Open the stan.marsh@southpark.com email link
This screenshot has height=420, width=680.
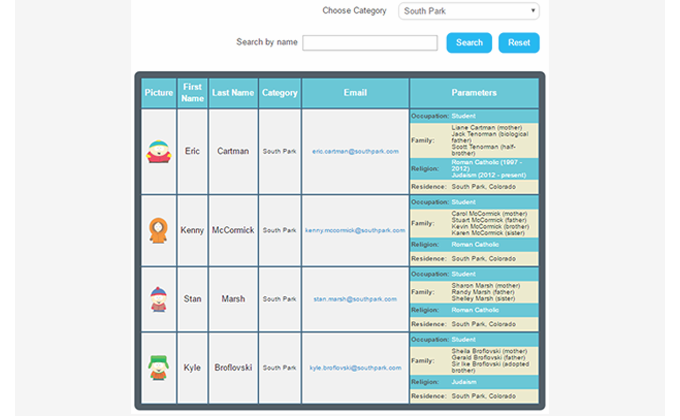coord(355,299)
